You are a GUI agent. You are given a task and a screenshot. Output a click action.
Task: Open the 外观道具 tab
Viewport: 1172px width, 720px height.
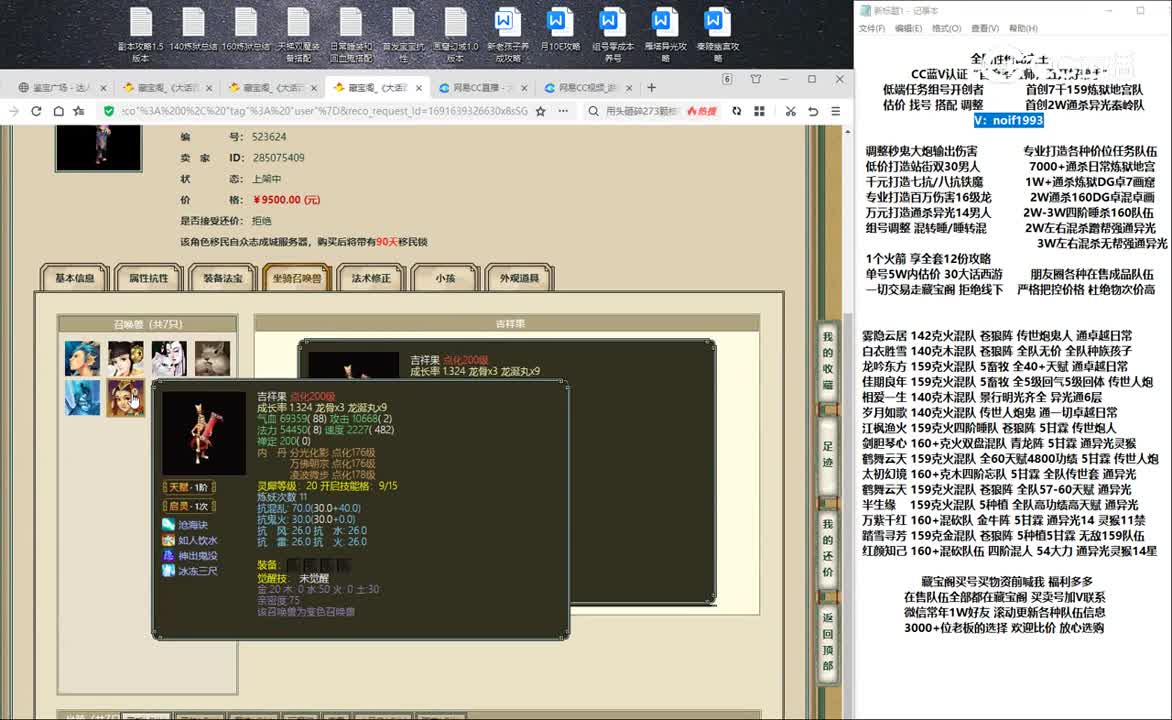point(519,278)
